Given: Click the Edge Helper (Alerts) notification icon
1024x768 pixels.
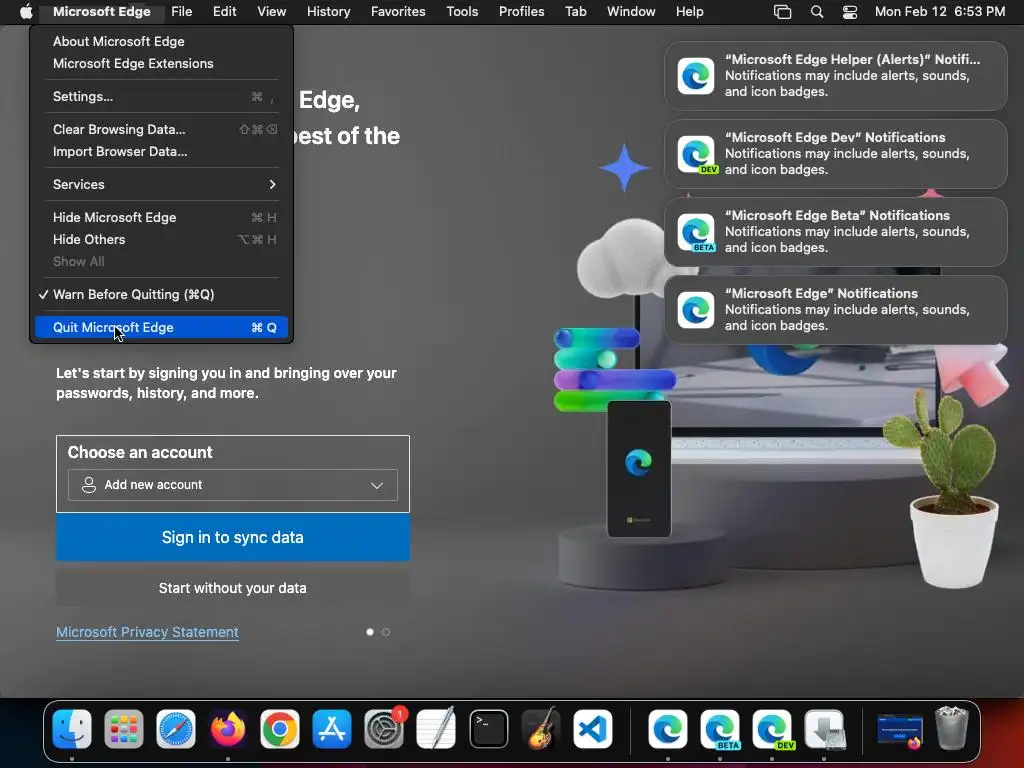Looking at the screenshot, I should tap(696, 76).
